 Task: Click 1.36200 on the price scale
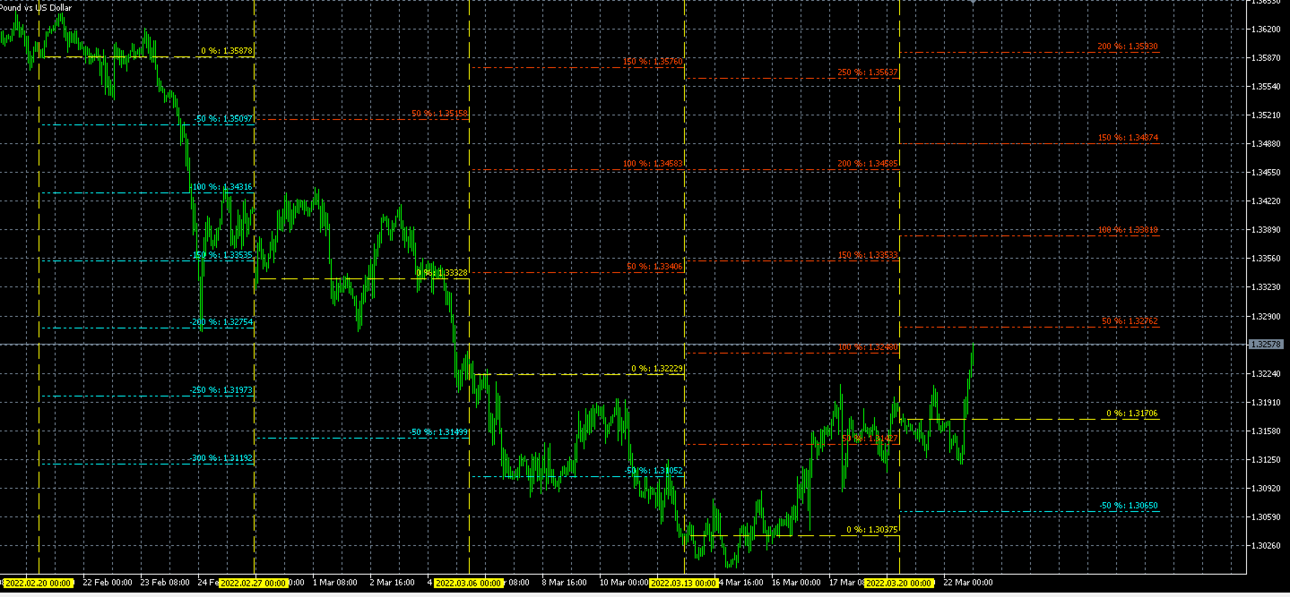point(1266,29)
